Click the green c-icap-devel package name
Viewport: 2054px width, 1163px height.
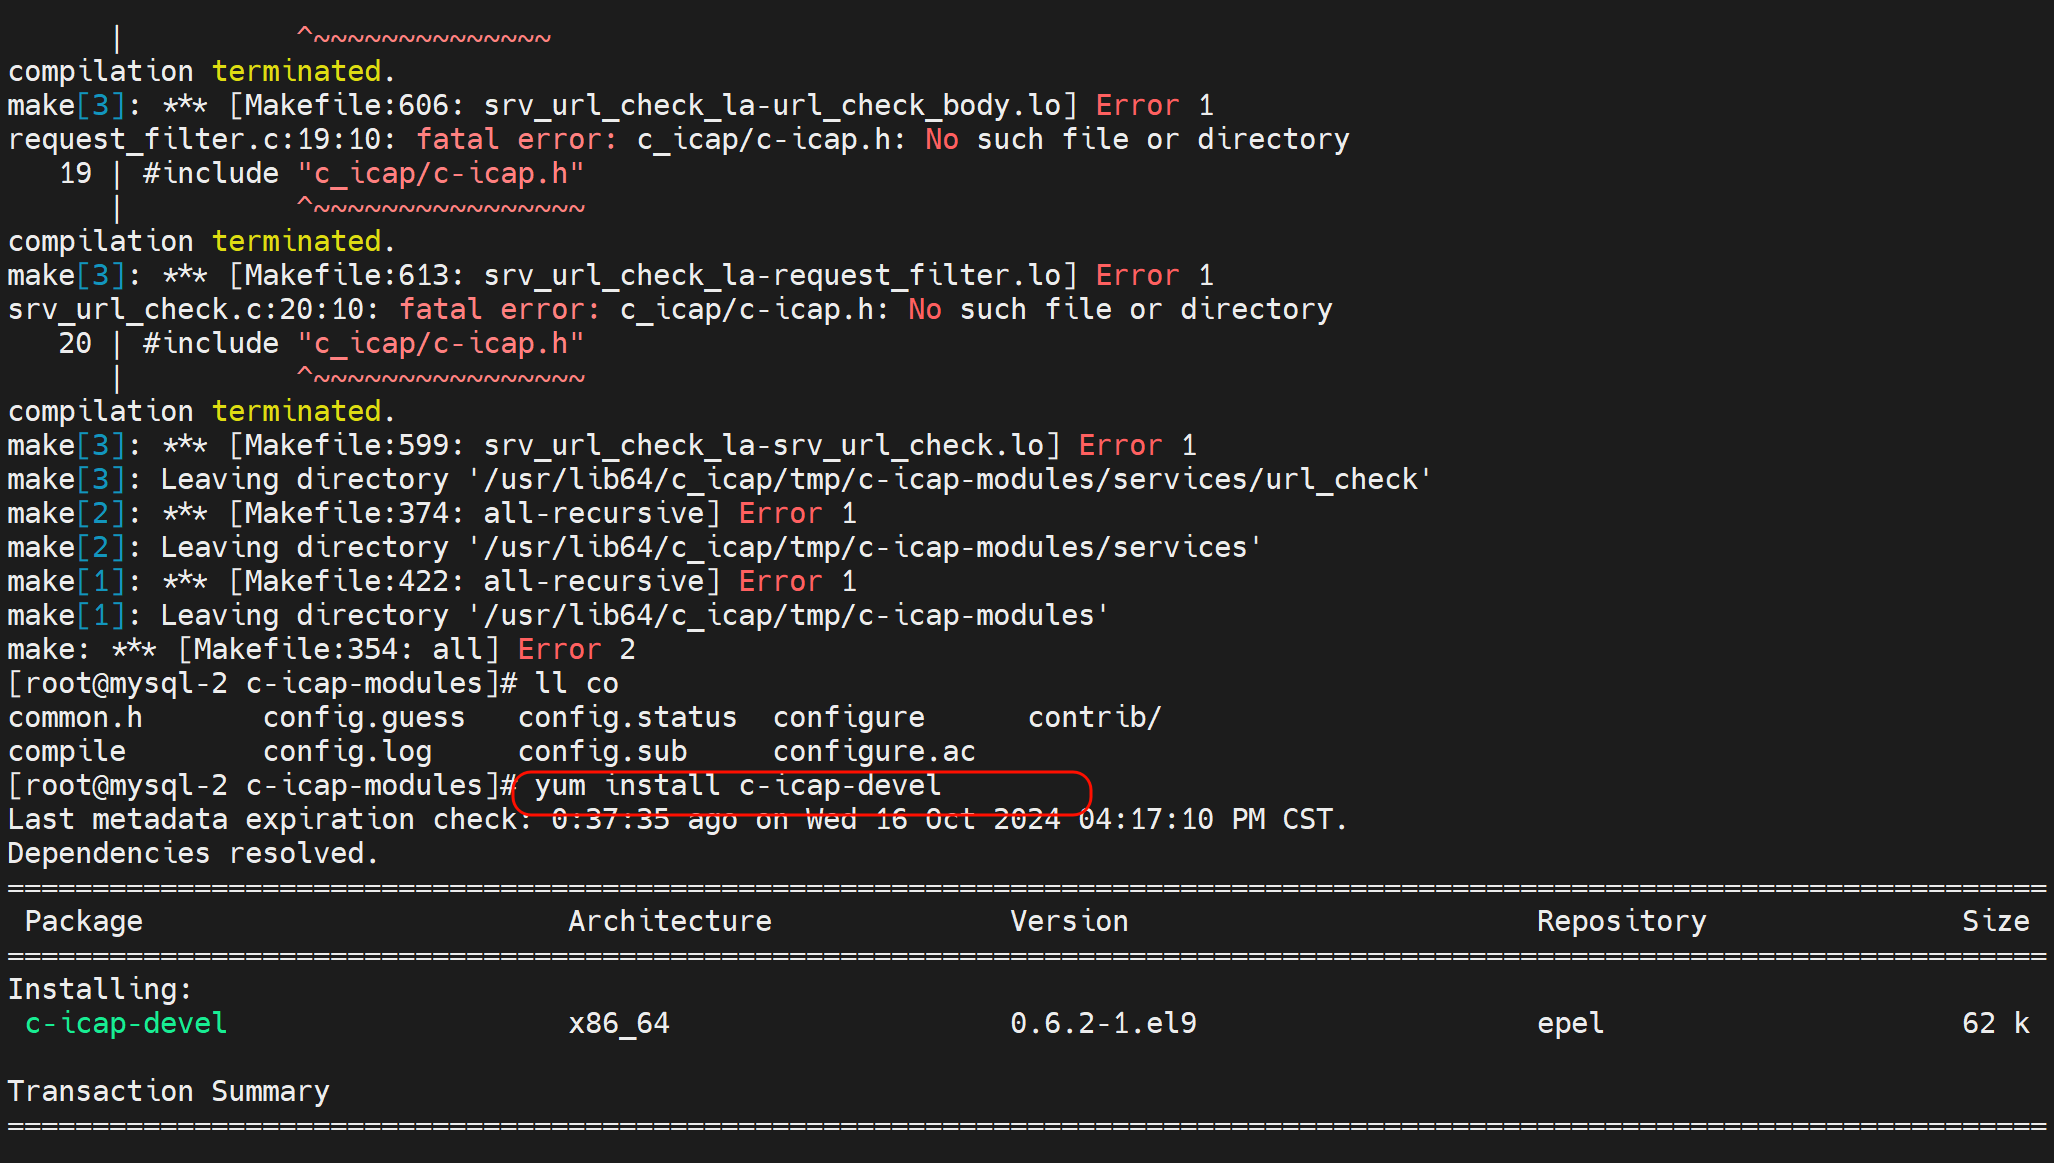[x=126, y=1023]
